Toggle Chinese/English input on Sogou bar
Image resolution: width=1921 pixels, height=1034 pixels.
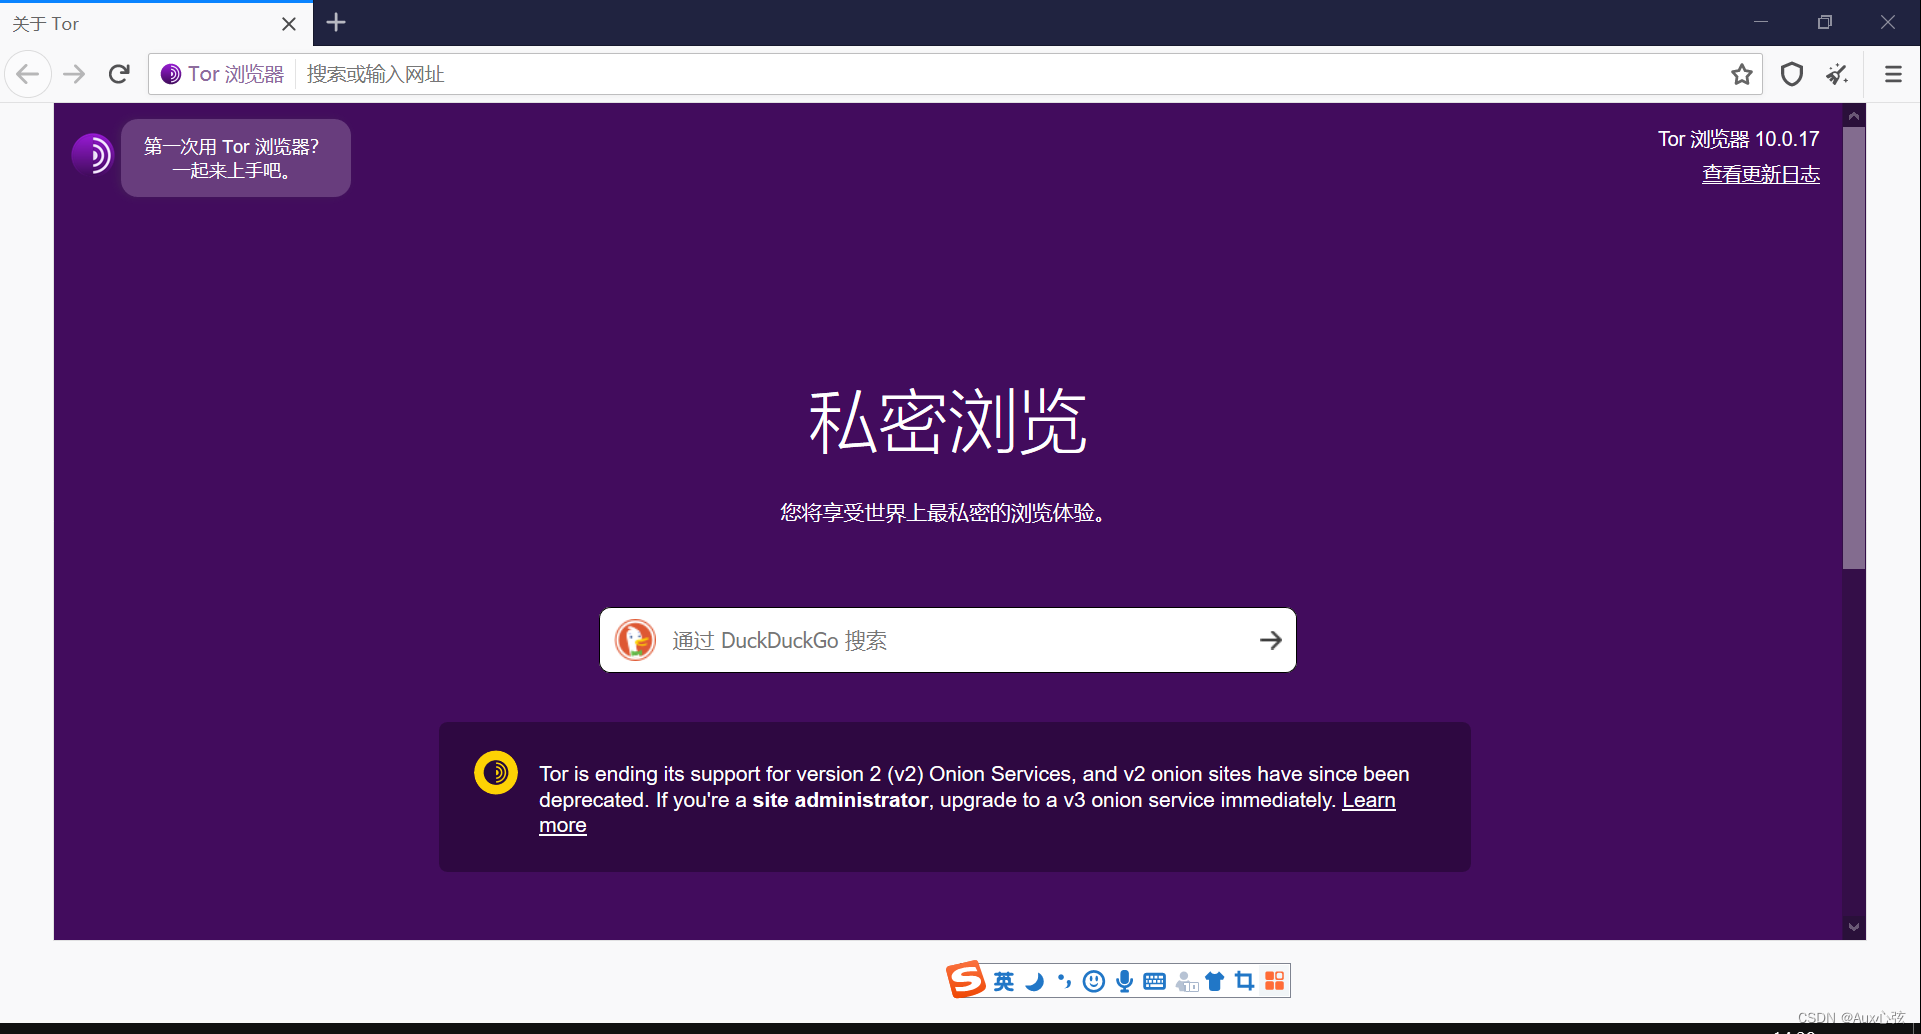point(1004,981)
